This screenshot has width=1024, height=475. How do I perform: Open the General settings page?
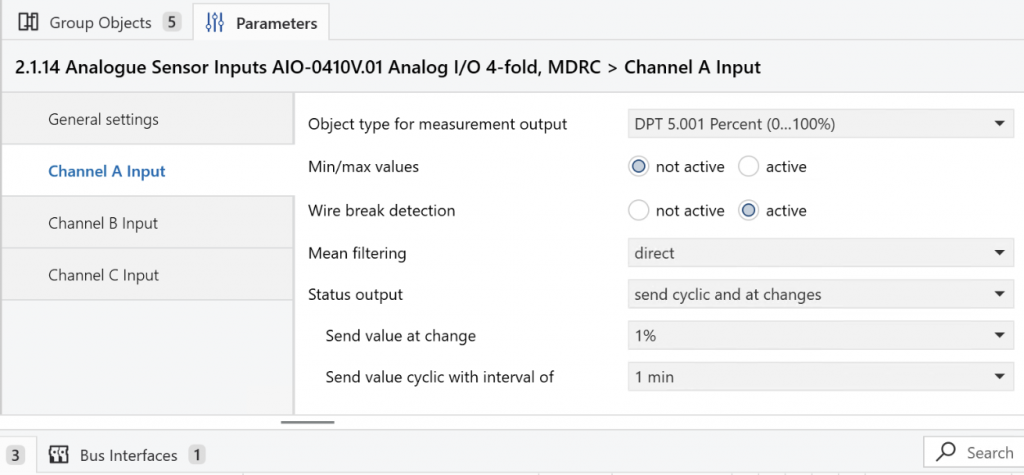pyautogui.click(x=104, y=120)
